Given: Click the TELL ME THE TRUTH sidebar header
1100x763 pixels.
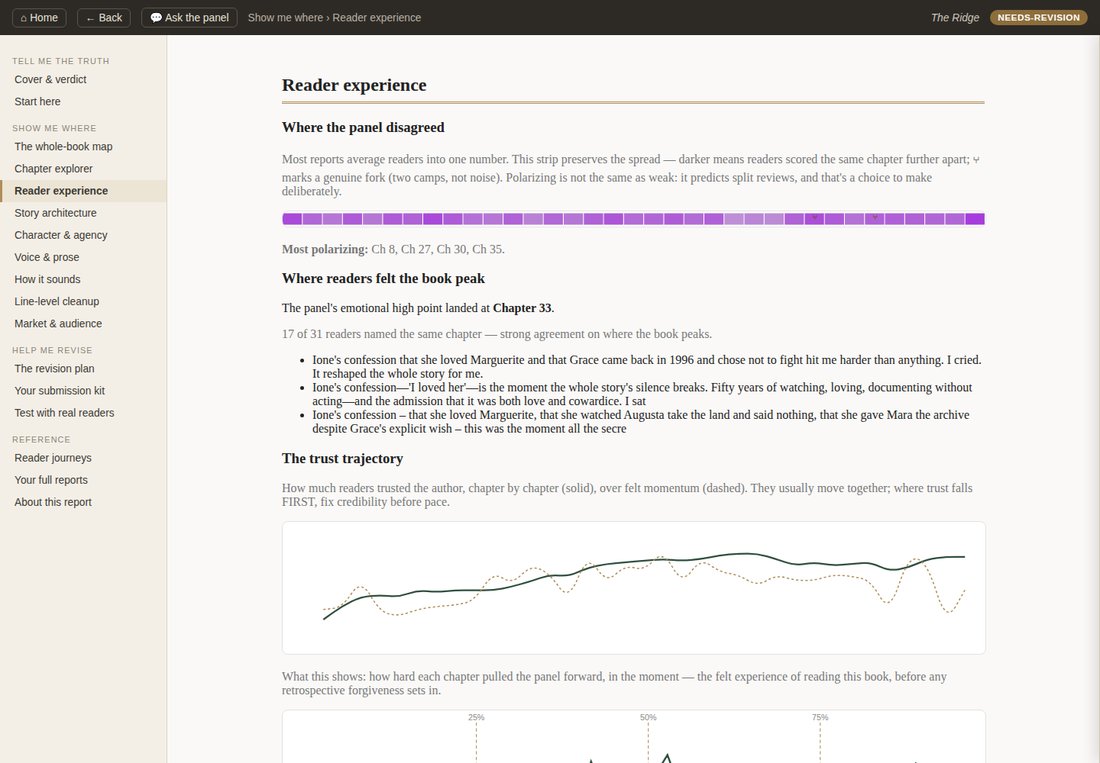Looking at the screenshot, I should [x=60, y=61].
